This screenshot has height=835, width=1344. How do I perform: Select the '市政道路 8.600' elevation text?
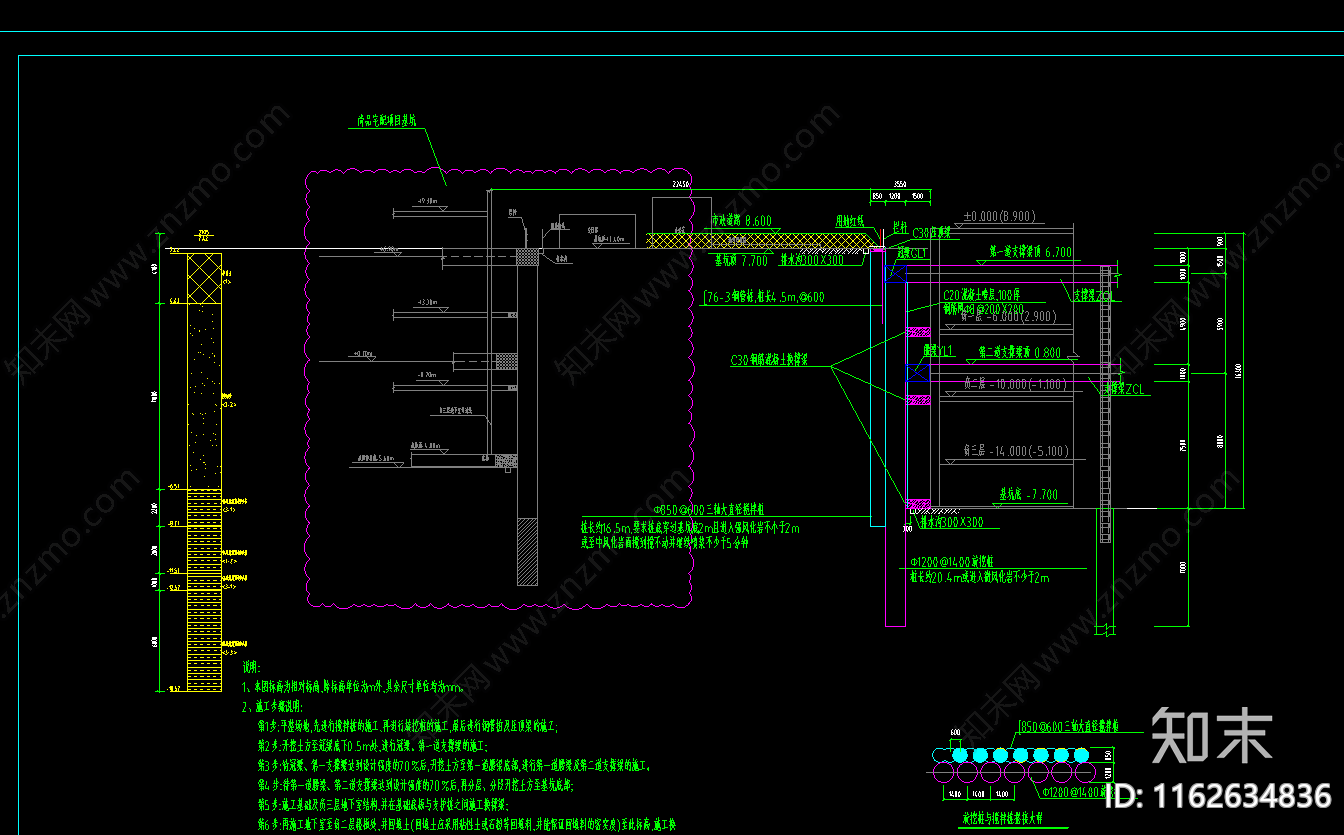(741, 221)
